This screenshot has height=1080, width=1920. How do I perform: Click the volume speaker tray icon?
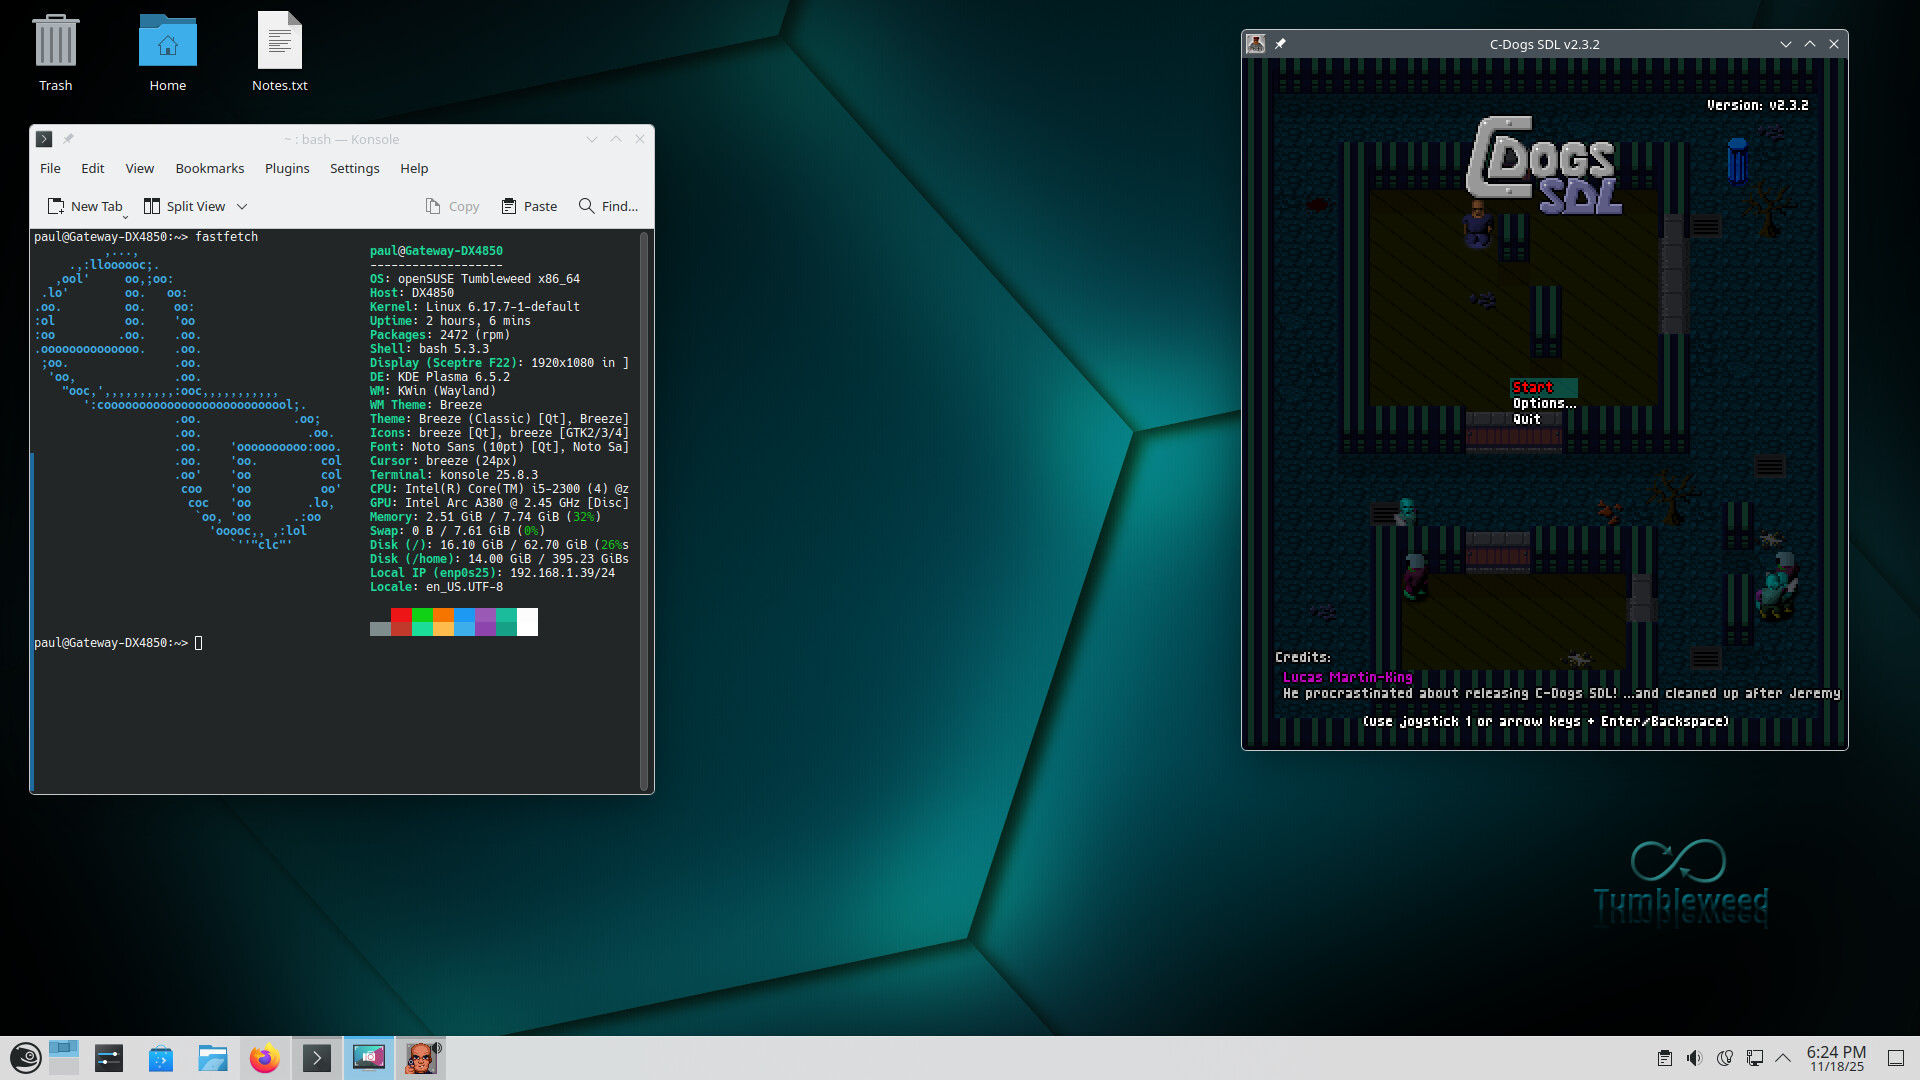coord(1694,1058)
